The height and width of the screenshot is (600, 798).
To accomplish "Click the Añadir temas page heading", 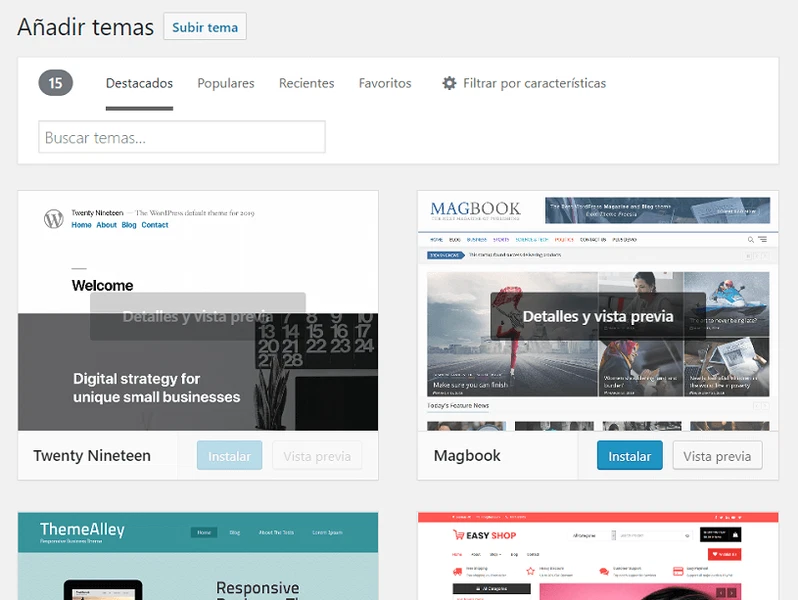I will [x=86, y=26].
